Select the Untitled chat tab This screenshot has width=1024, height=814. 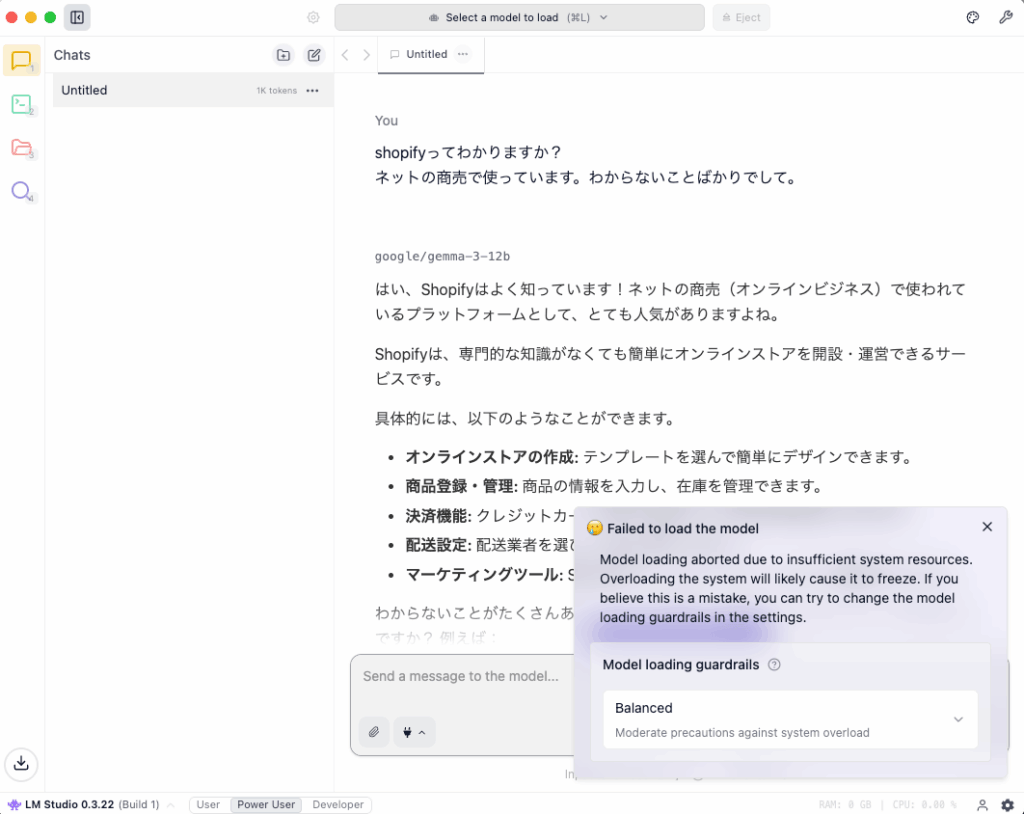[x=426, y=55]
